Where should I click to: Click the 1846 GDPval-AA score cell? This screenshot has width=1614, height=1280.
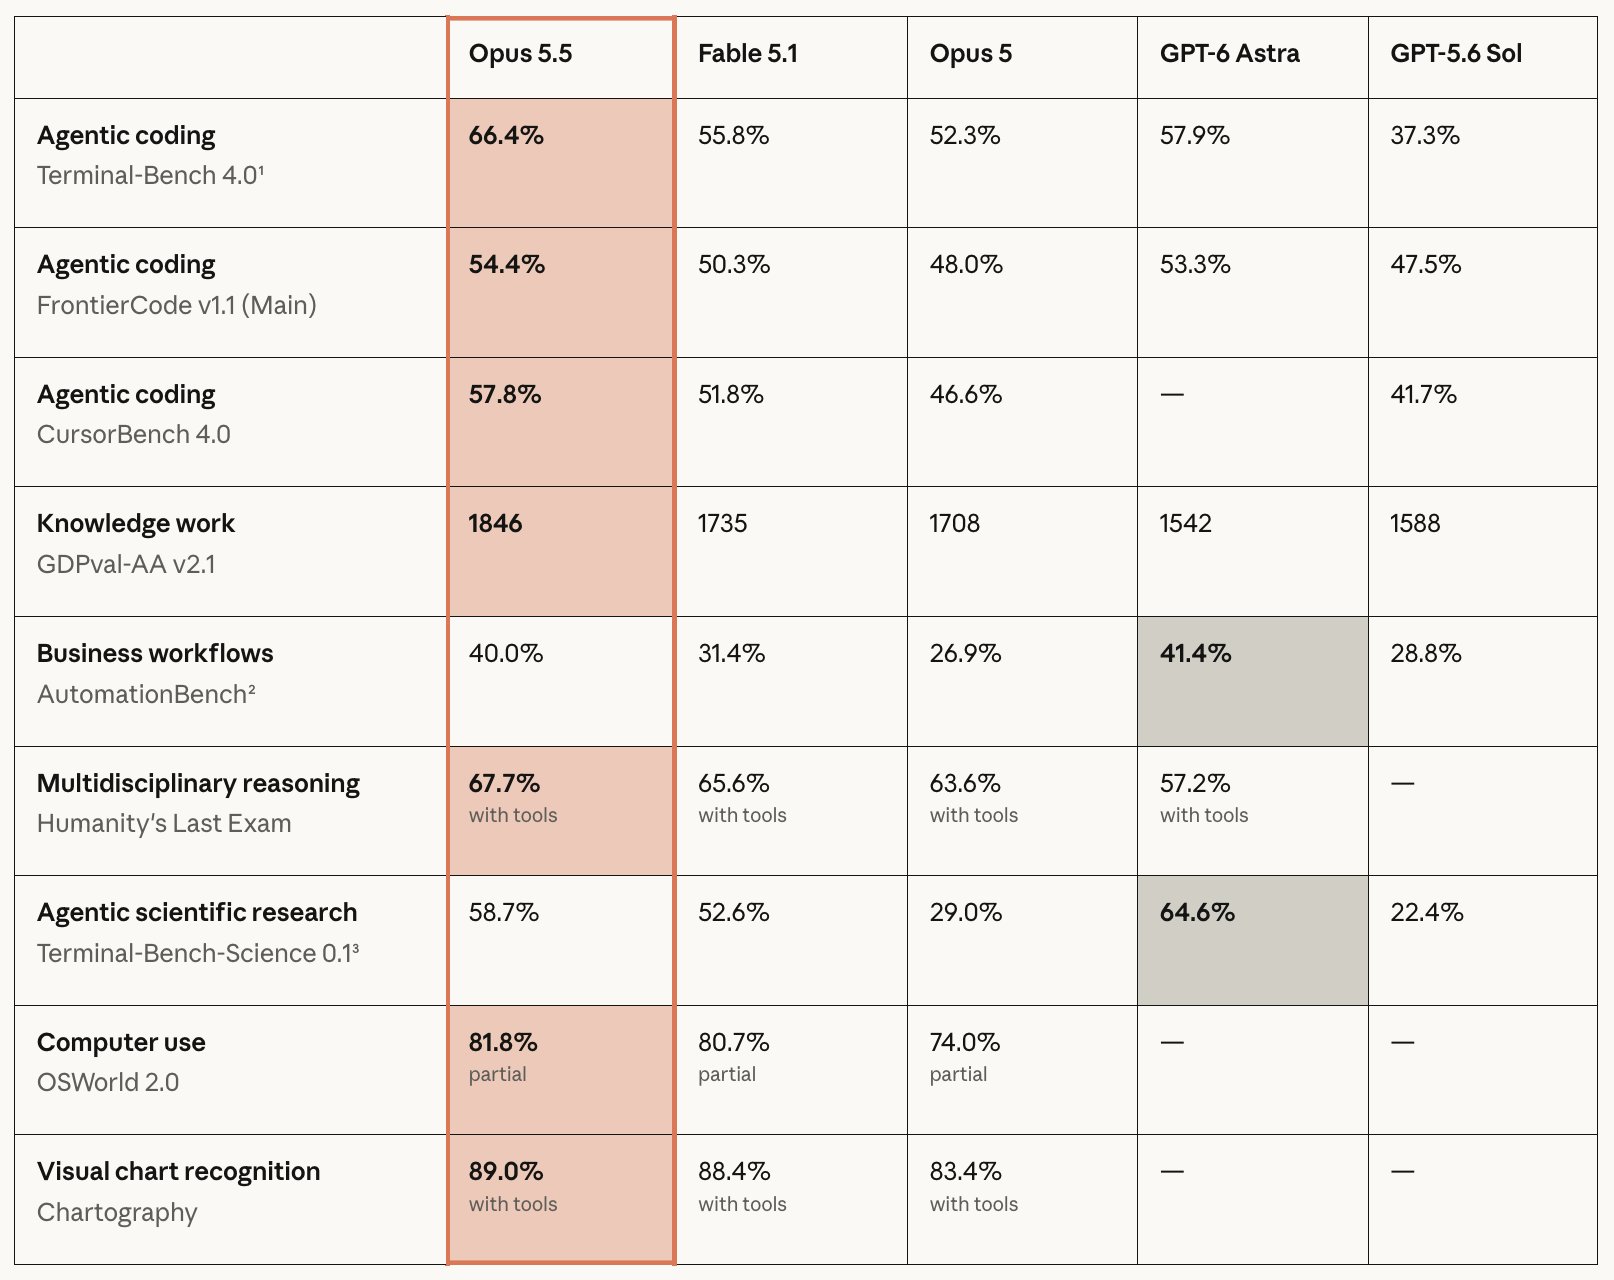[x=561, y=552]
